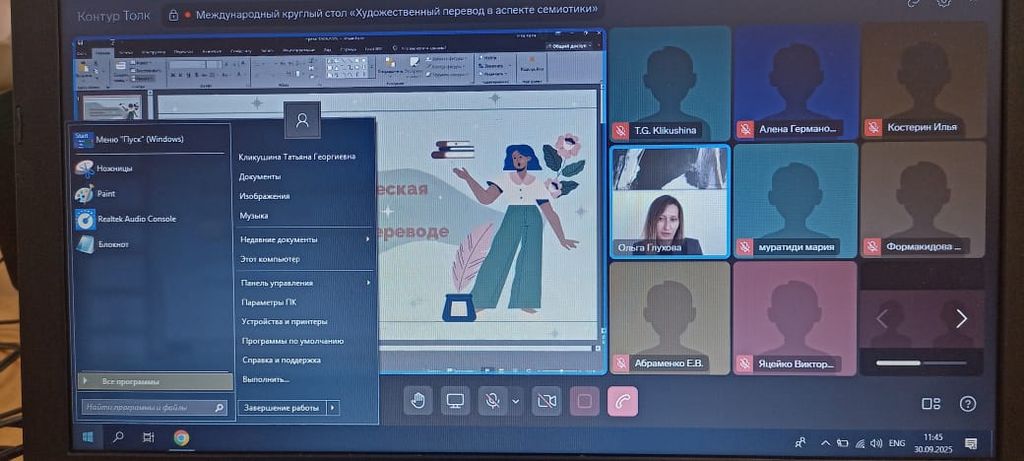Unmute the microphone
The width and height of the screenshot is (1024, 461).
pyautogui.click(x=492, y=401)
